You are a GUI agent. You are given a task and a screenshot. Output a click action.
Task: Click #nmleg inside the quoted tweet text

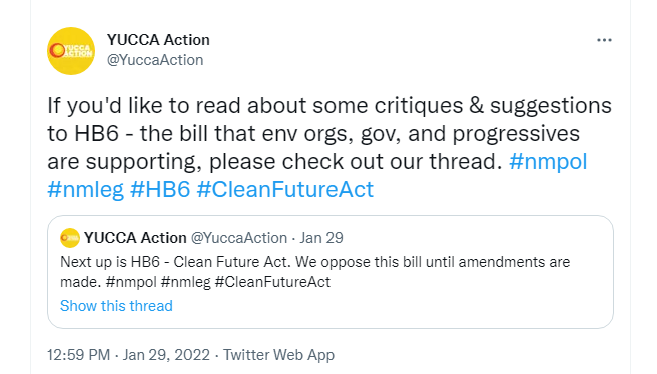(185, 282)
